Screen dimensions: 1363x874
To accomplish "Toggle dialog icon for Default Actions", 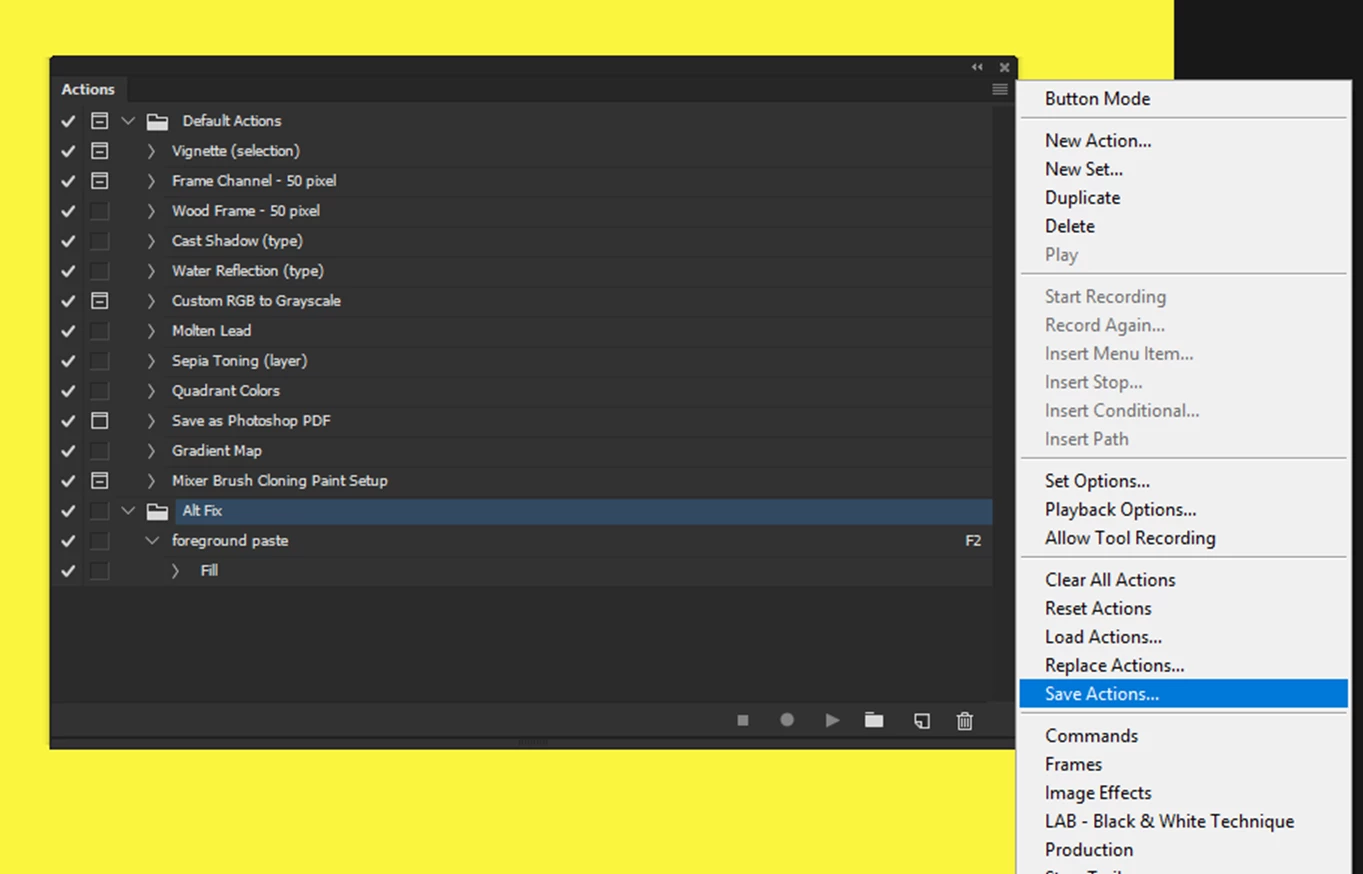I will point(99,121).
